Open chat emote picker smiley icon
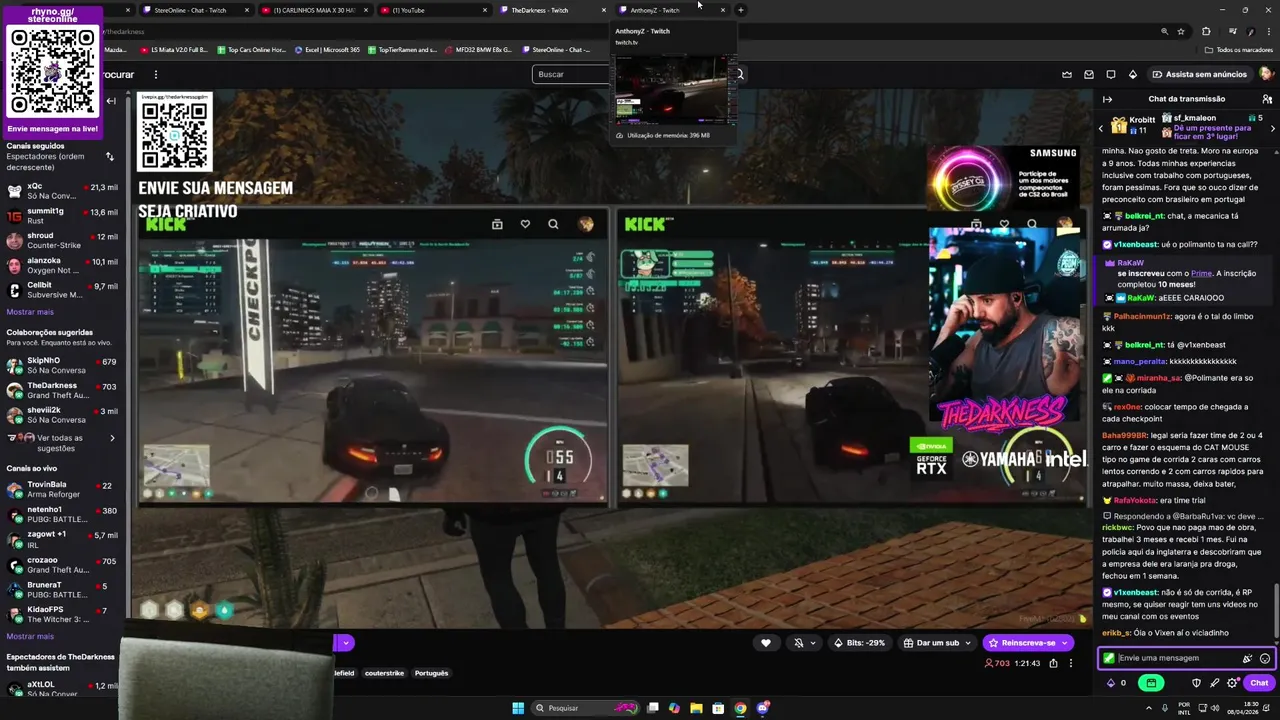This screenshot has height=720, width=1280. coord(1265,658)
